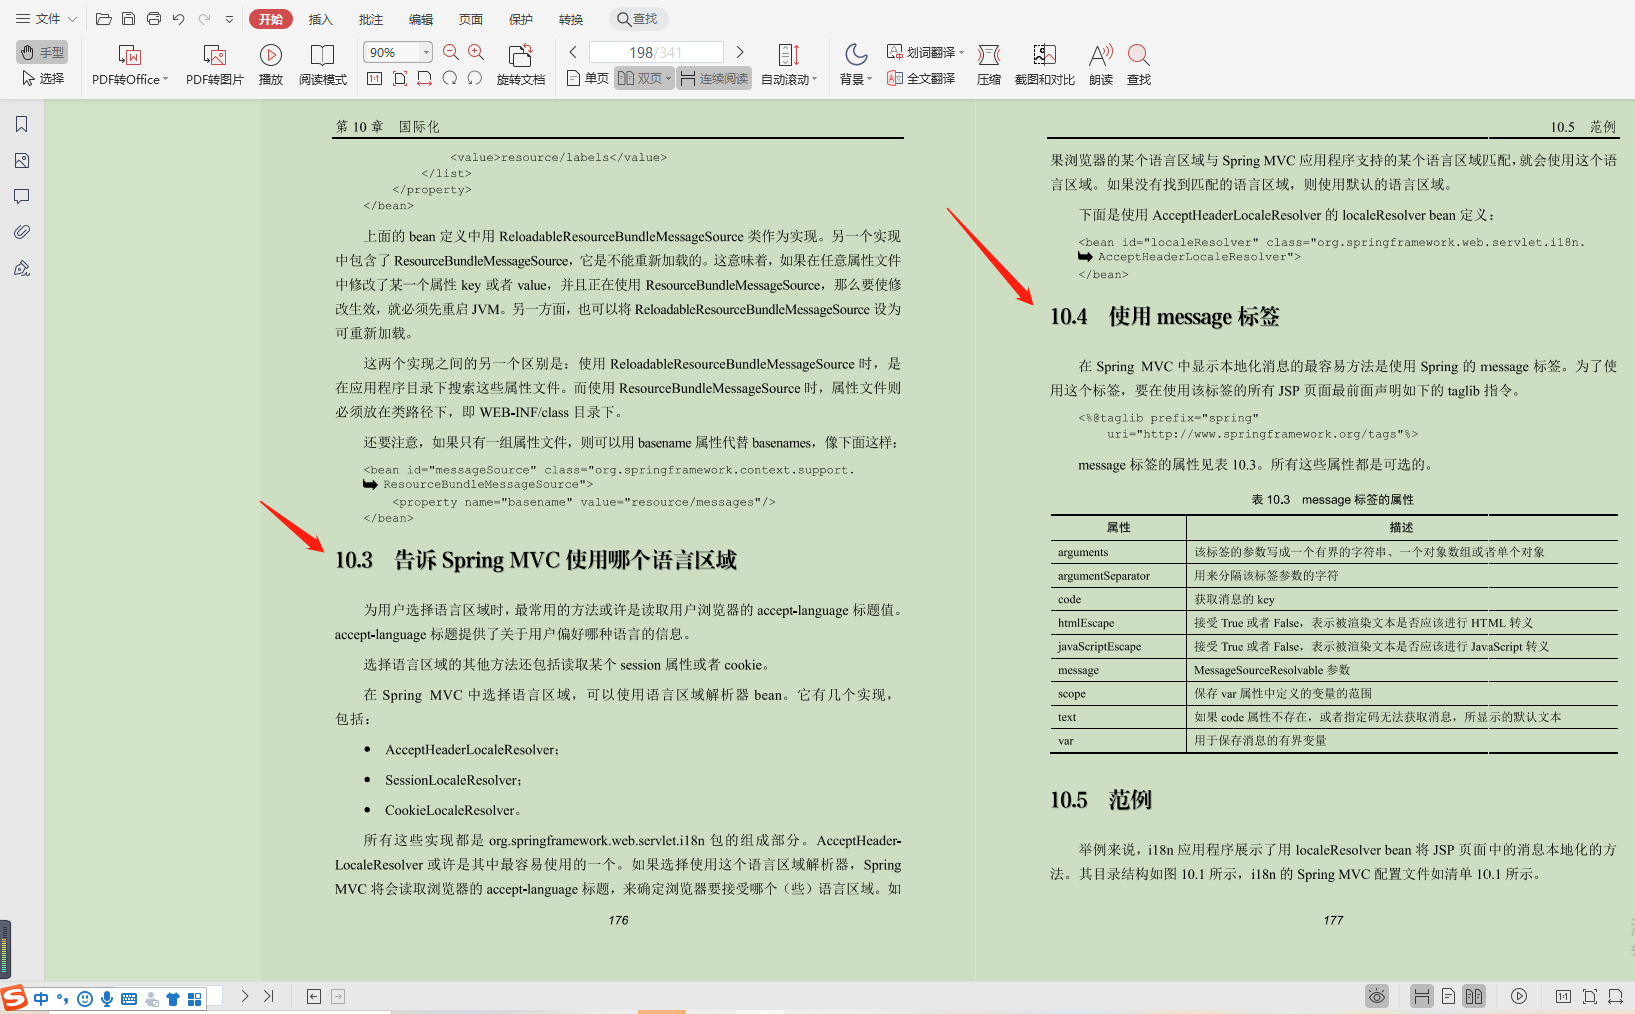Viewport: 1635px width, 1014px height.
Task: Open the signature panel in sidebar
Action: (22, 268)
